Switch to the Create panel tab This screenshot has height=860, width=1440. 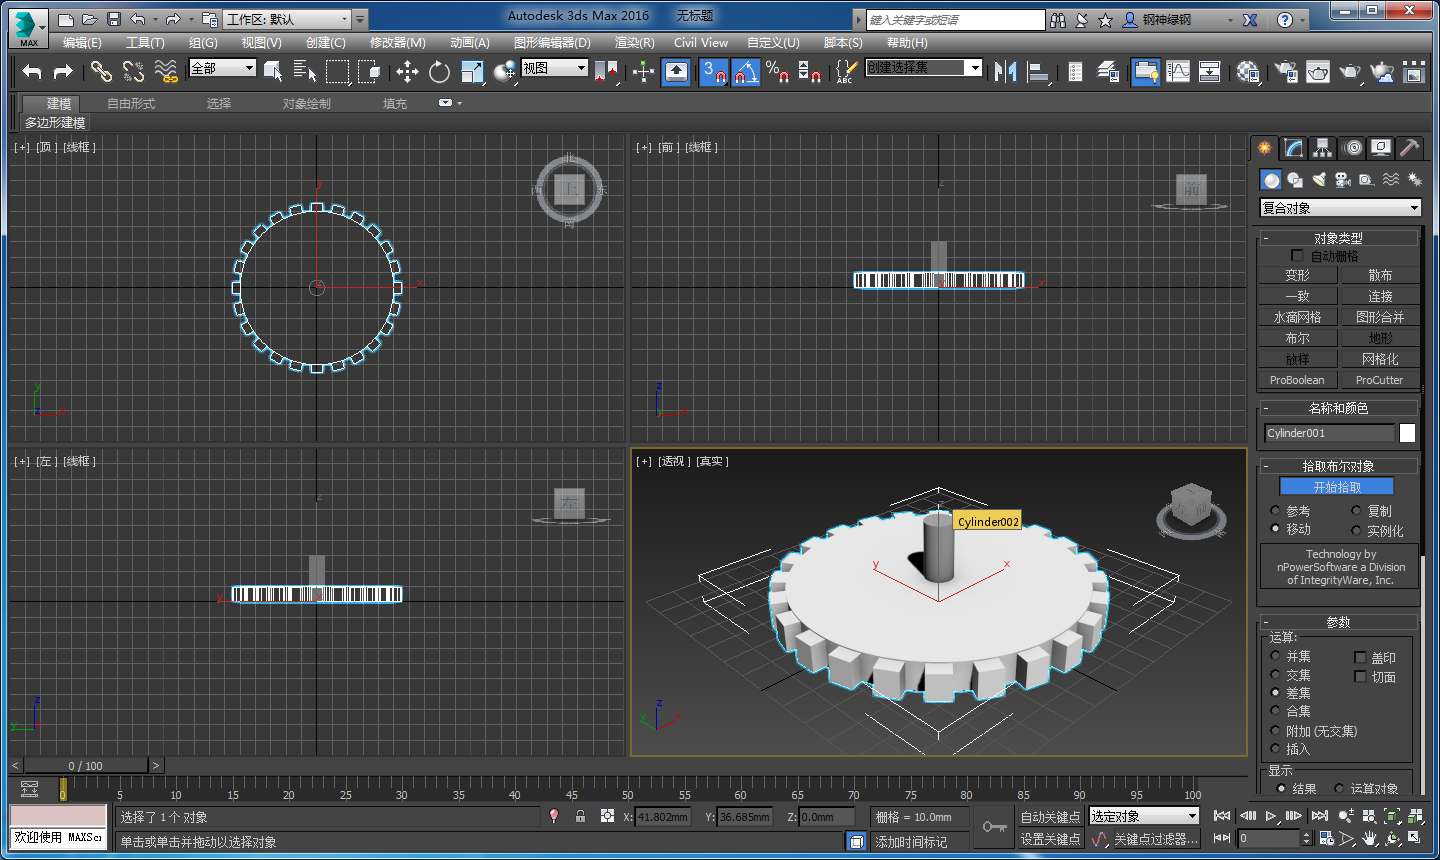coord(1265,148)
